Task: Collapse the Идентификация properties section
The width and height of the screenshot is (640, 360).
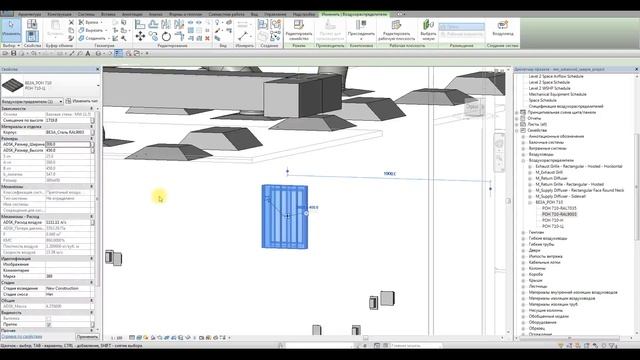Action: click(91, 258)
